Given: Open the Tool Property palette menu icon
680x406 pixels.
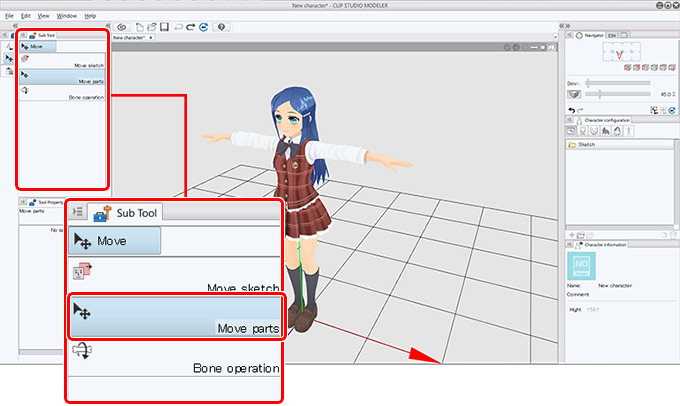Looking at the screenshot, I should (23, 202).
